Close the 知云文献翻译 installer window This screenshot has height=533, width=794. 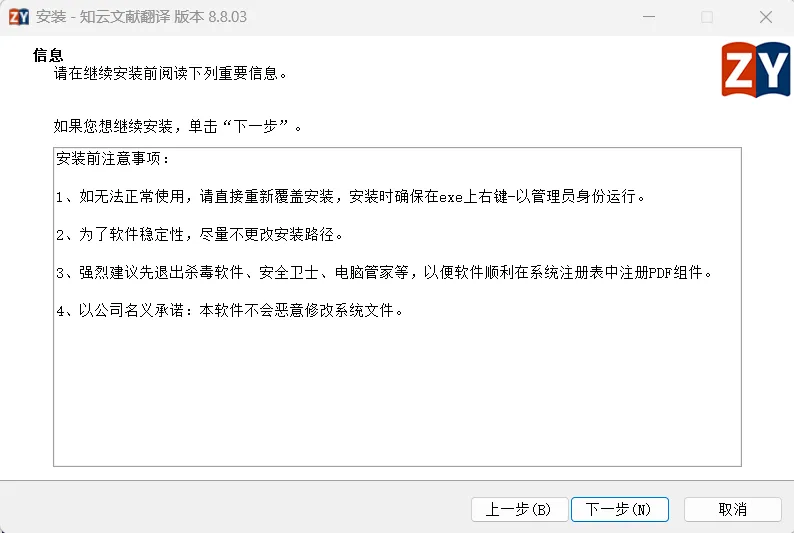point(766,17)
